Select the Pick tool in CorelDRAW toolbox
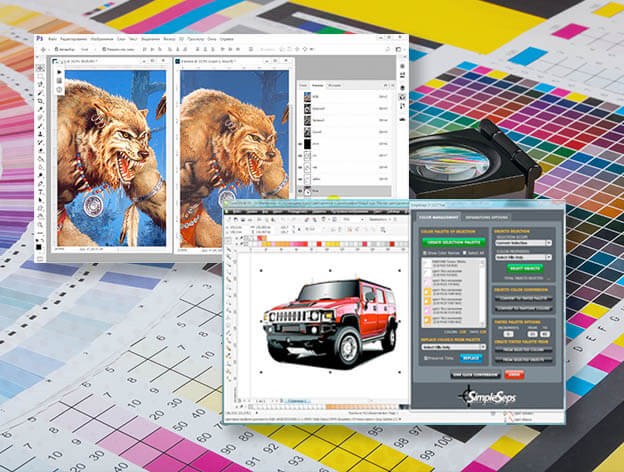 coord(229,250)
